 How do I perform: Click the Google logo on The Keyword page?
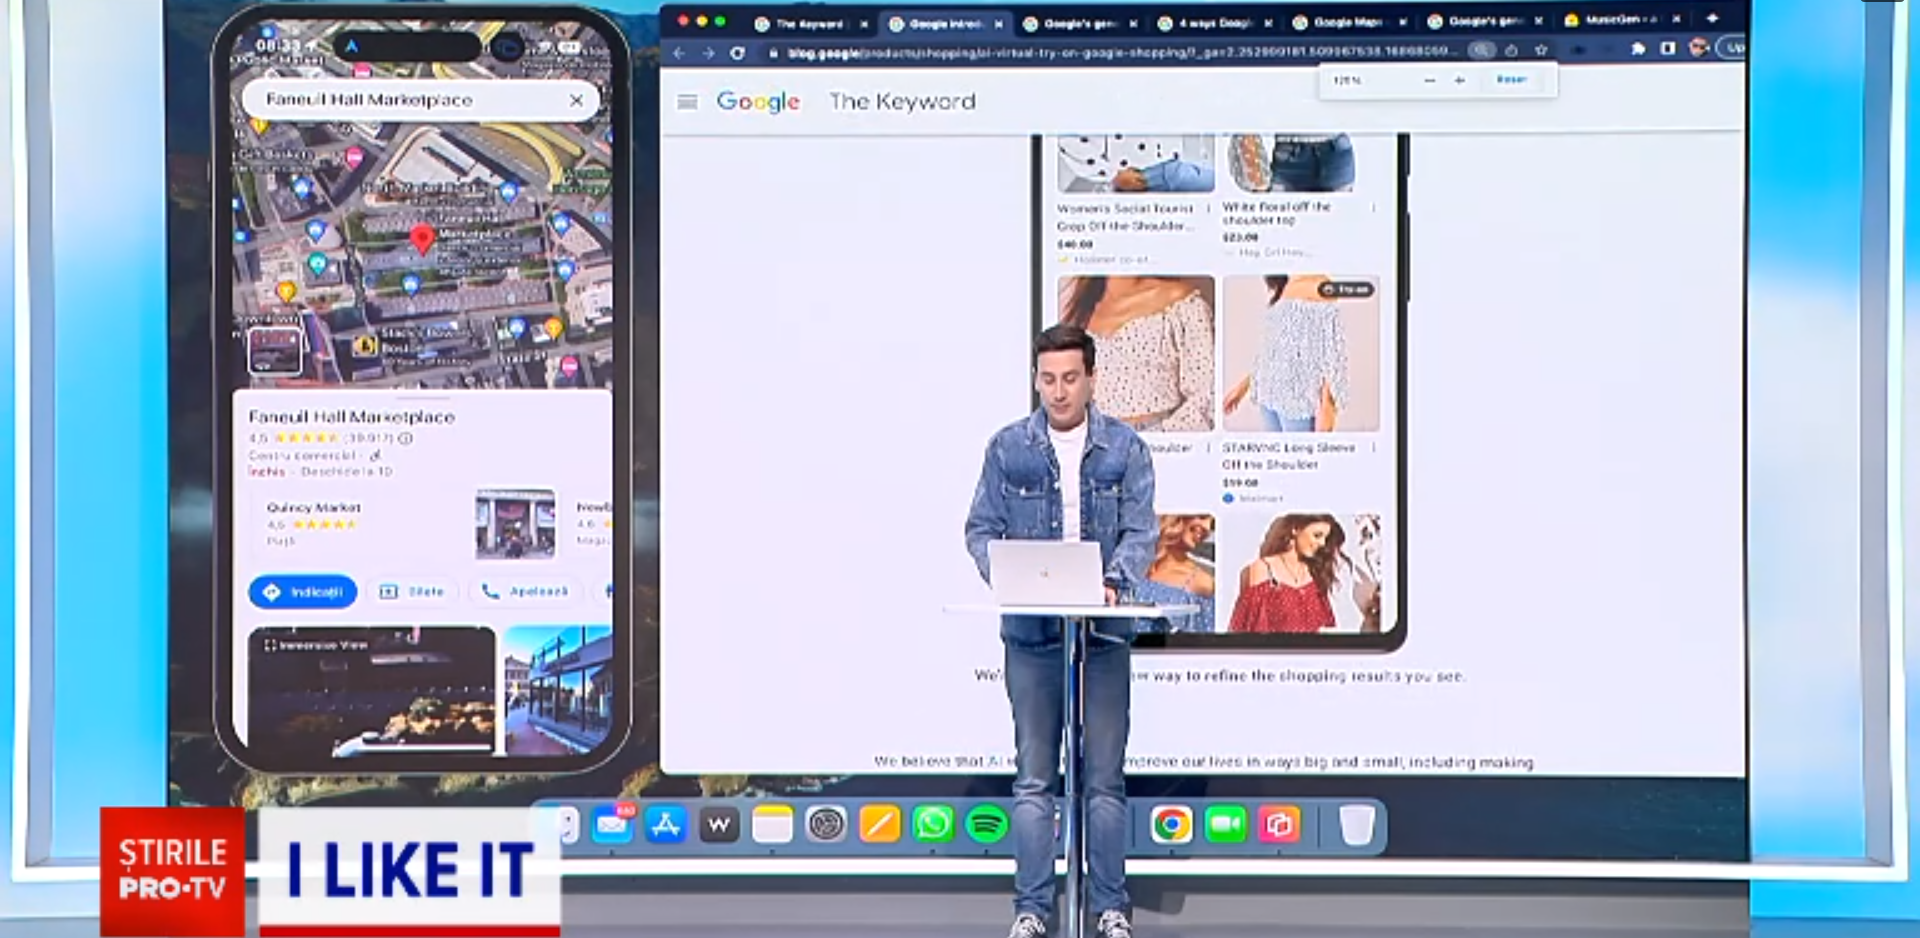coord(758,101)
